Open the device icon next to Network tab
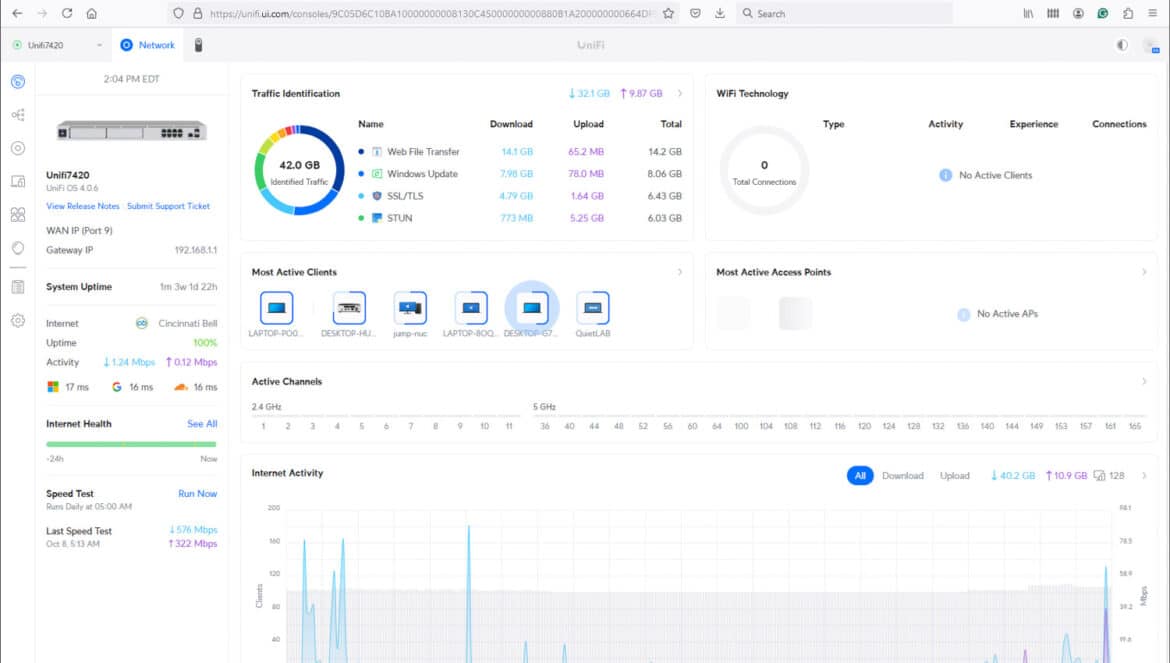 198,45
